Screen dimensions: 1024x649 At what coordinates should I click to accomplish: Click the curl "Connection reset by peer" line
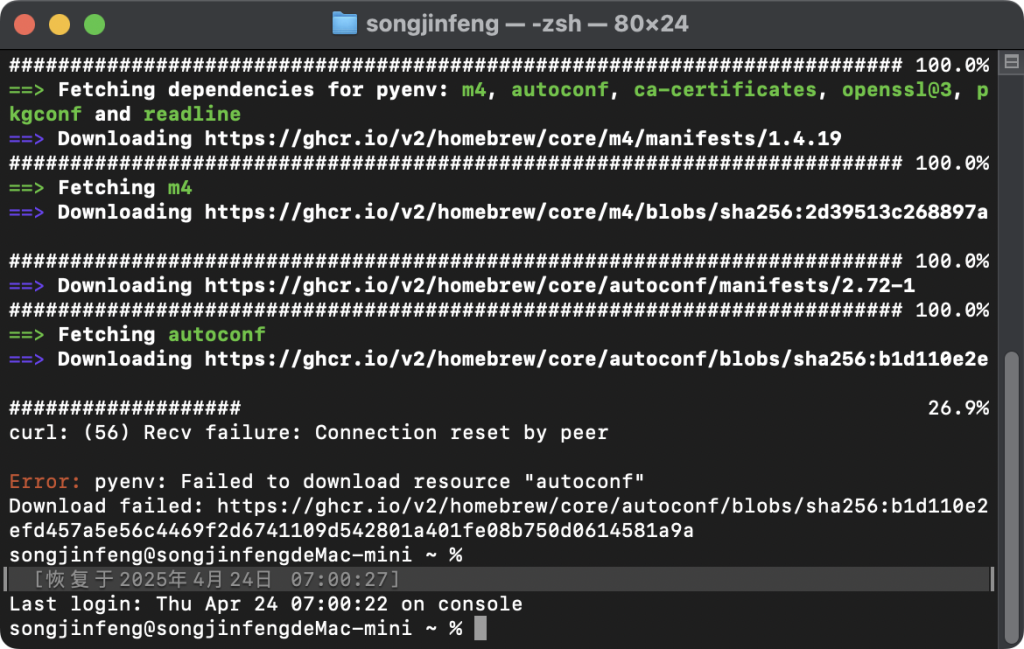click(x=308, y=433)
